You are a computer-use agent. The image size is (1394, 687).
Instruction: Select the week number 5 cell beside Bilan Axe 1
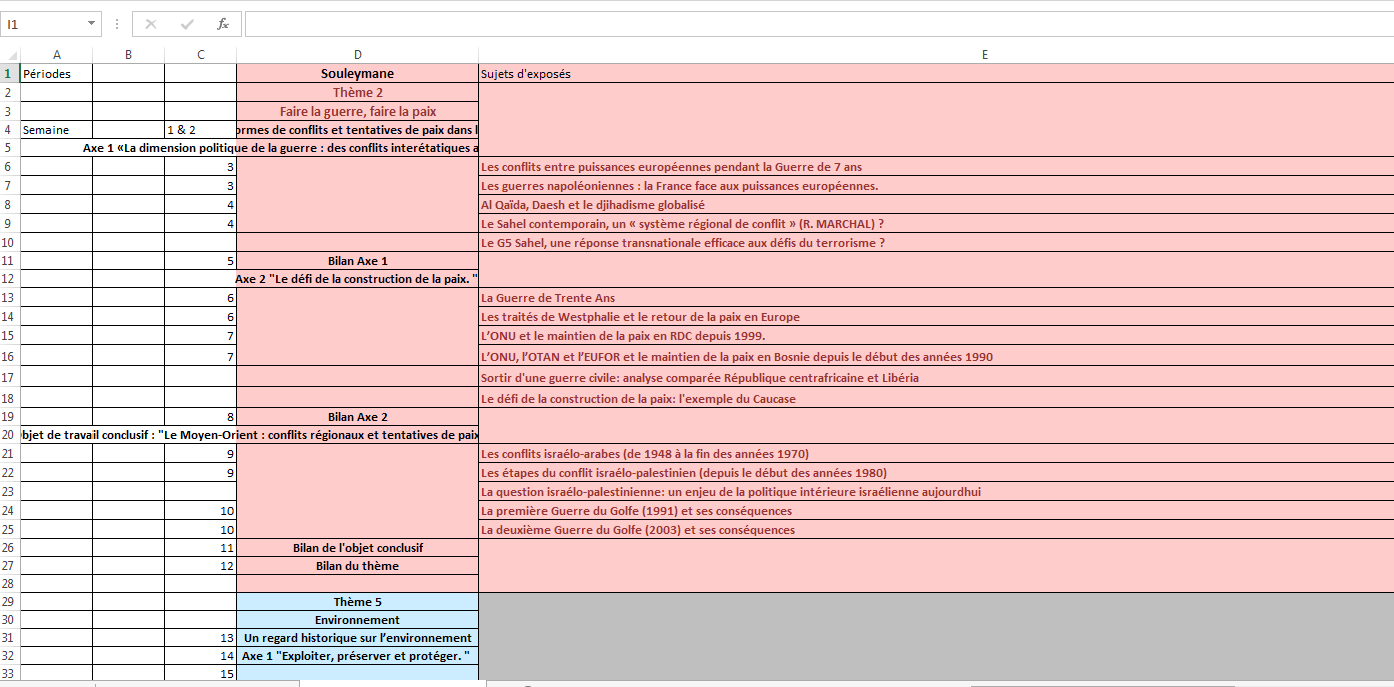click(x=201, y=261)
